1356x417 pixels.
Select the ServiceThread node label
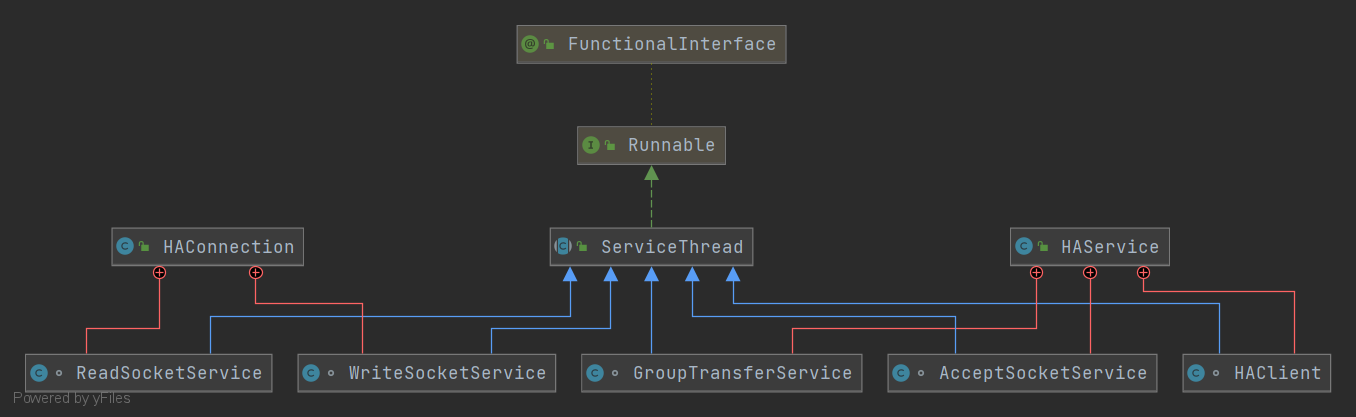pos(672,246)
